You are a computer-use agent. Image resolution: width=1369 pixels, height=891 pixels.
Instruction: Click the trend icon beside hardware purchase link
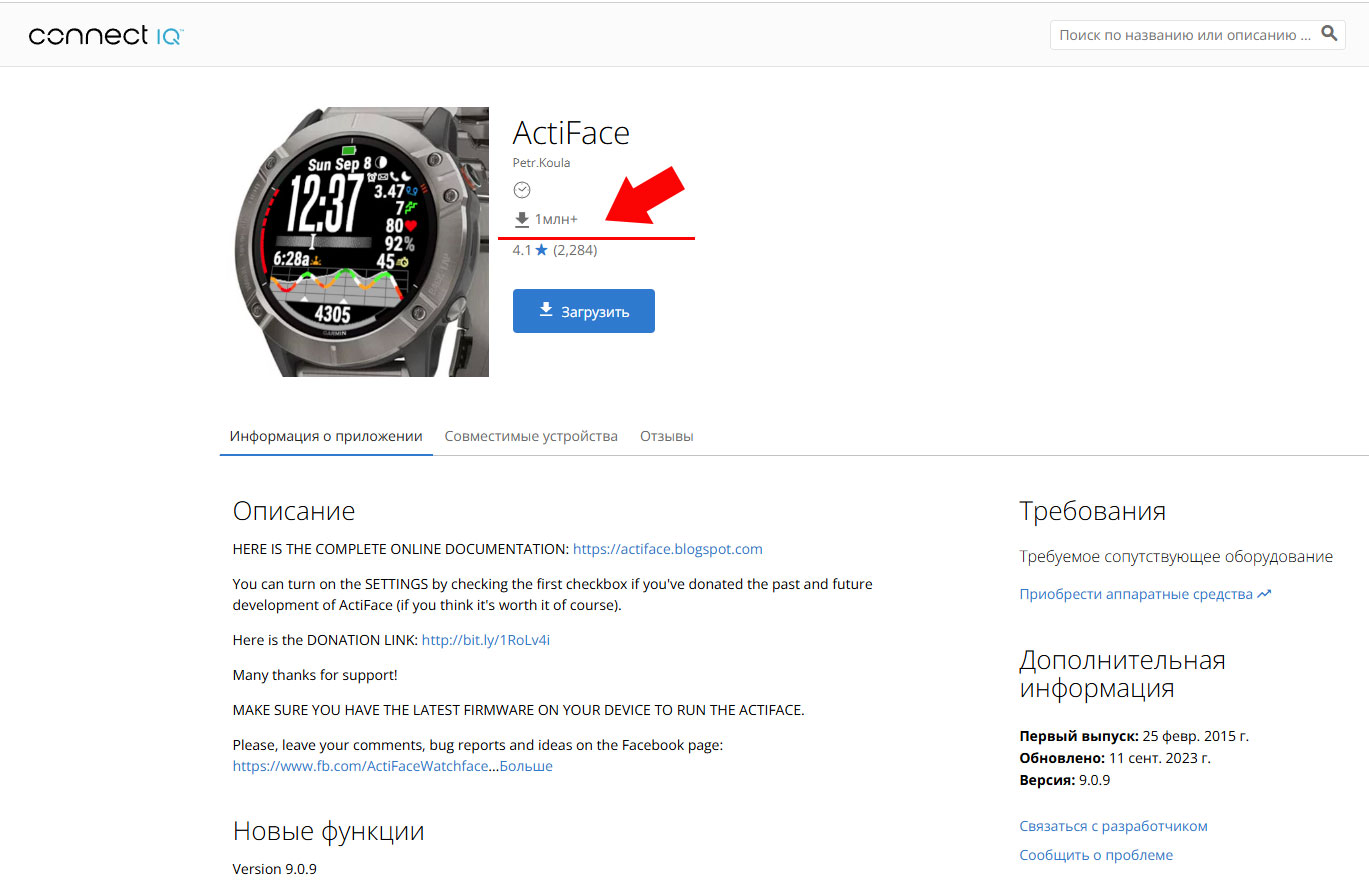click(x=1265, y=594)
